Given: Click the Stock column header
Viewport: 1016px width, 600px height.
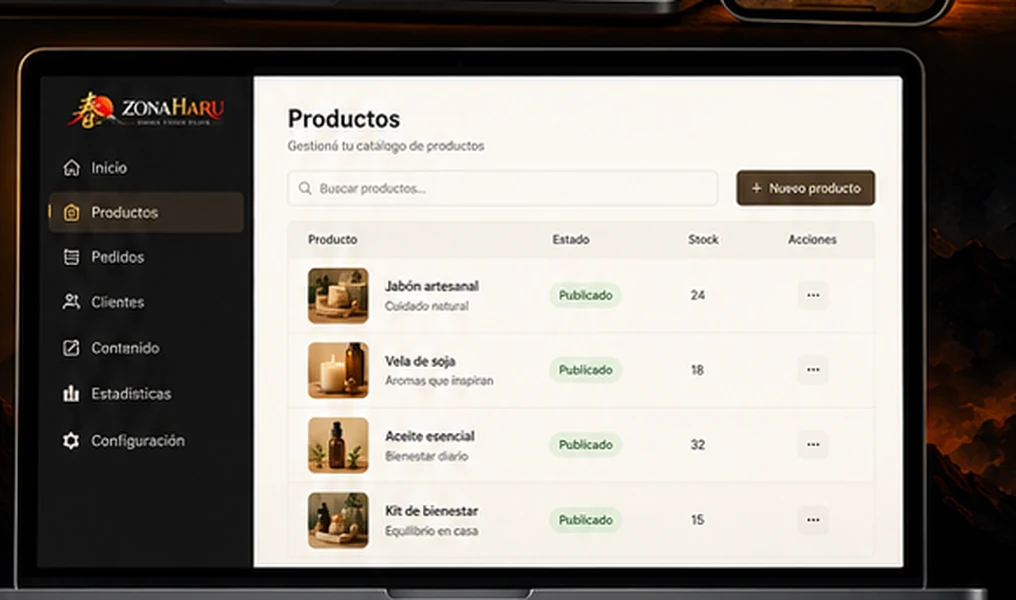Looking at the screenshot, I should pos(703,240).
